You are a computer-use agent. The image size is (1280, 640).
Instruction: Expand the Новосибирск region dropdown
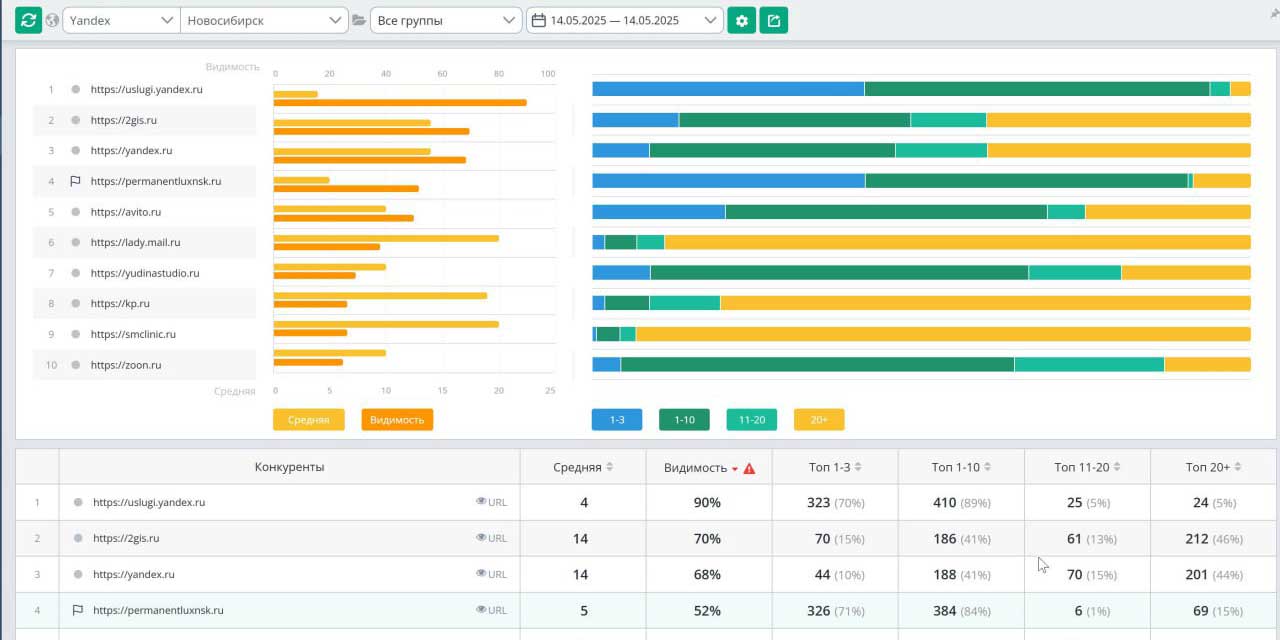click(x=264, y=20)
